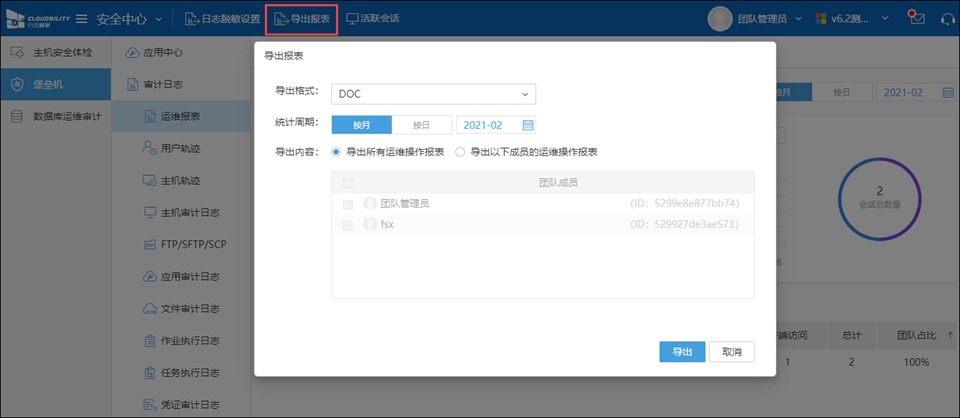Image resolution: width=960 pixels, height=418 pixels.
Task: Click the 堡垒机 shield icon
Action: pos(16,84)
